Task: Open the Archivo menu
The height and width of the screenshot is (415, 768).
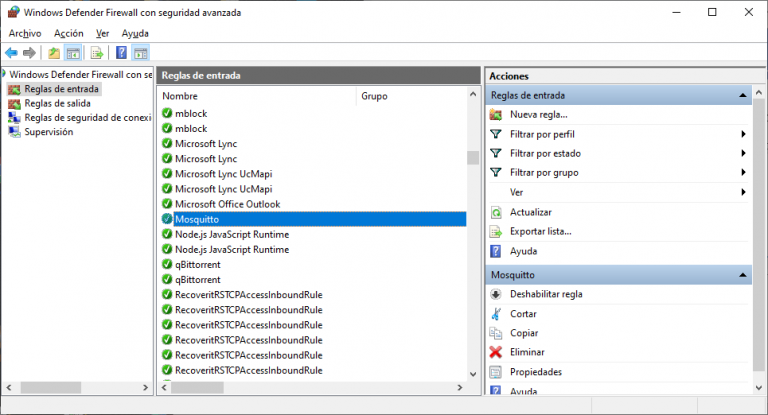Action: [x=25, y=33]
